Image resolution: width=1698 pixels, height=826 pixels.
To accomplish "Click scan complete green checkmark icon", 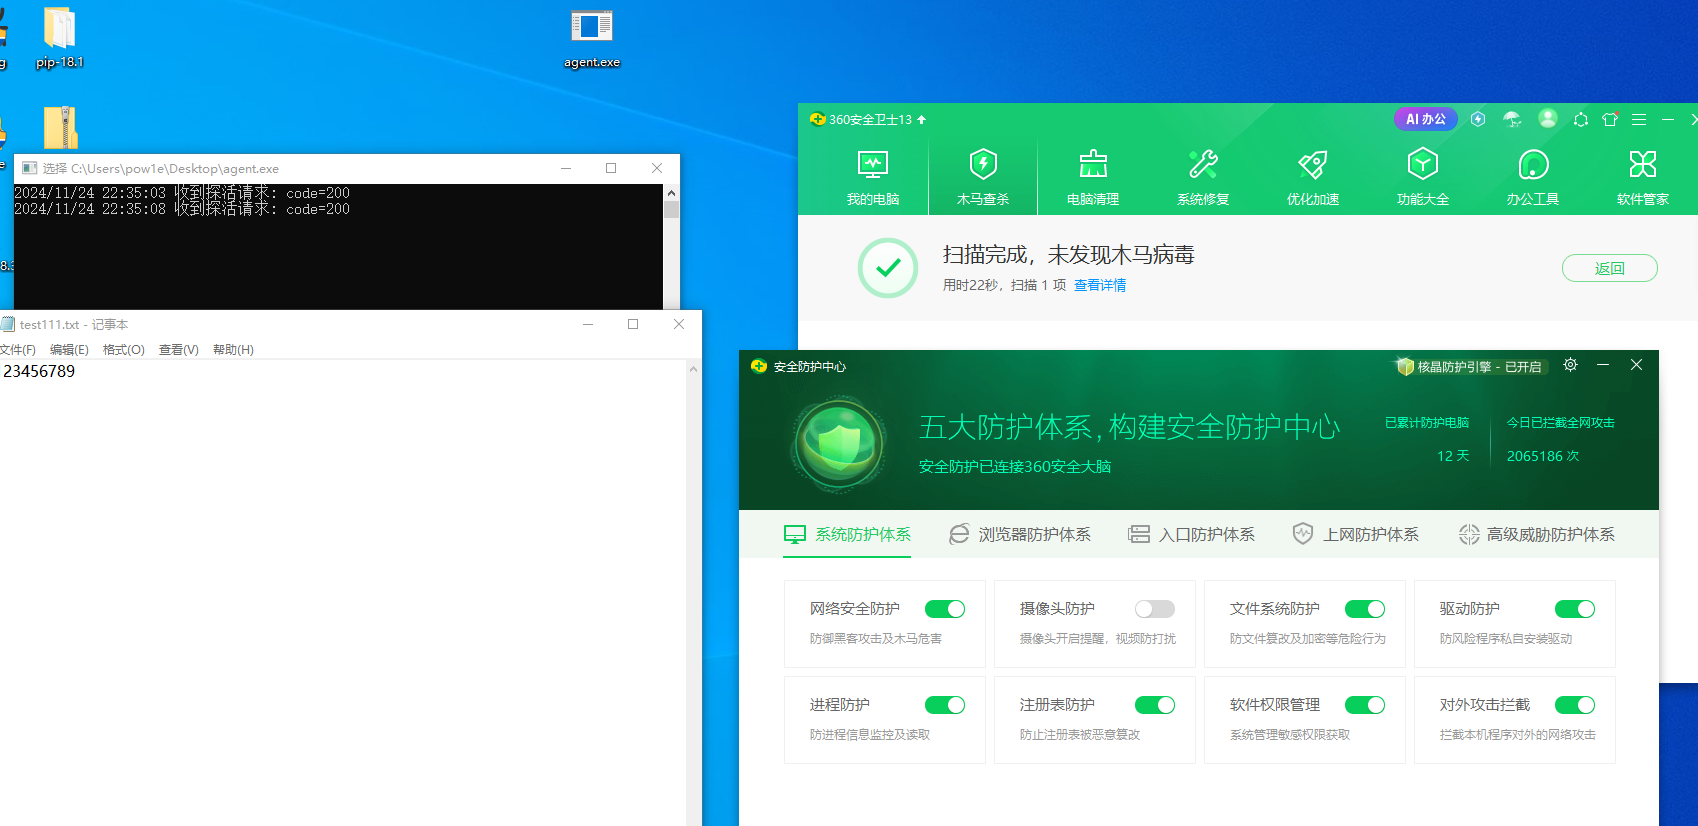I will pos(888,268).
